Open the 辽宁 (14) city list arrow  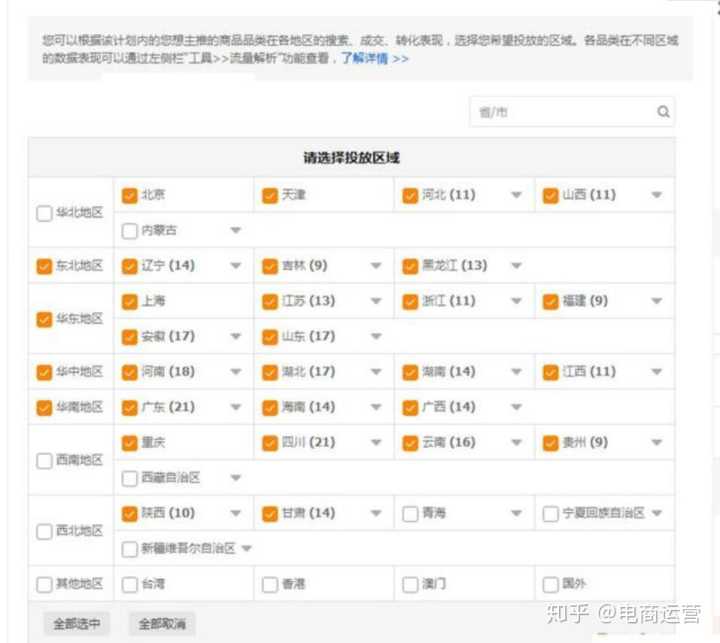pos(236,266)
